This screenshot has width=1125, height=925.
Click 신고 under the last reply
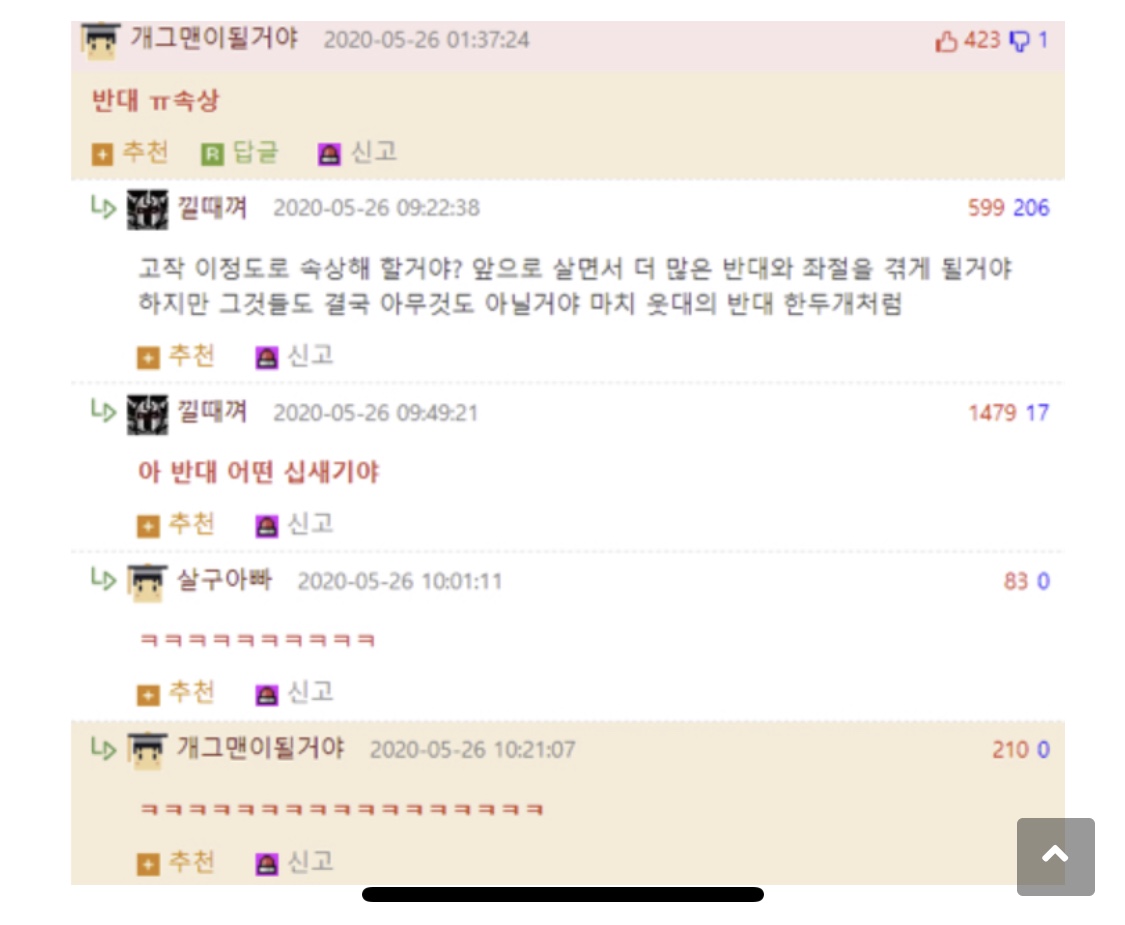click(295, 862)
